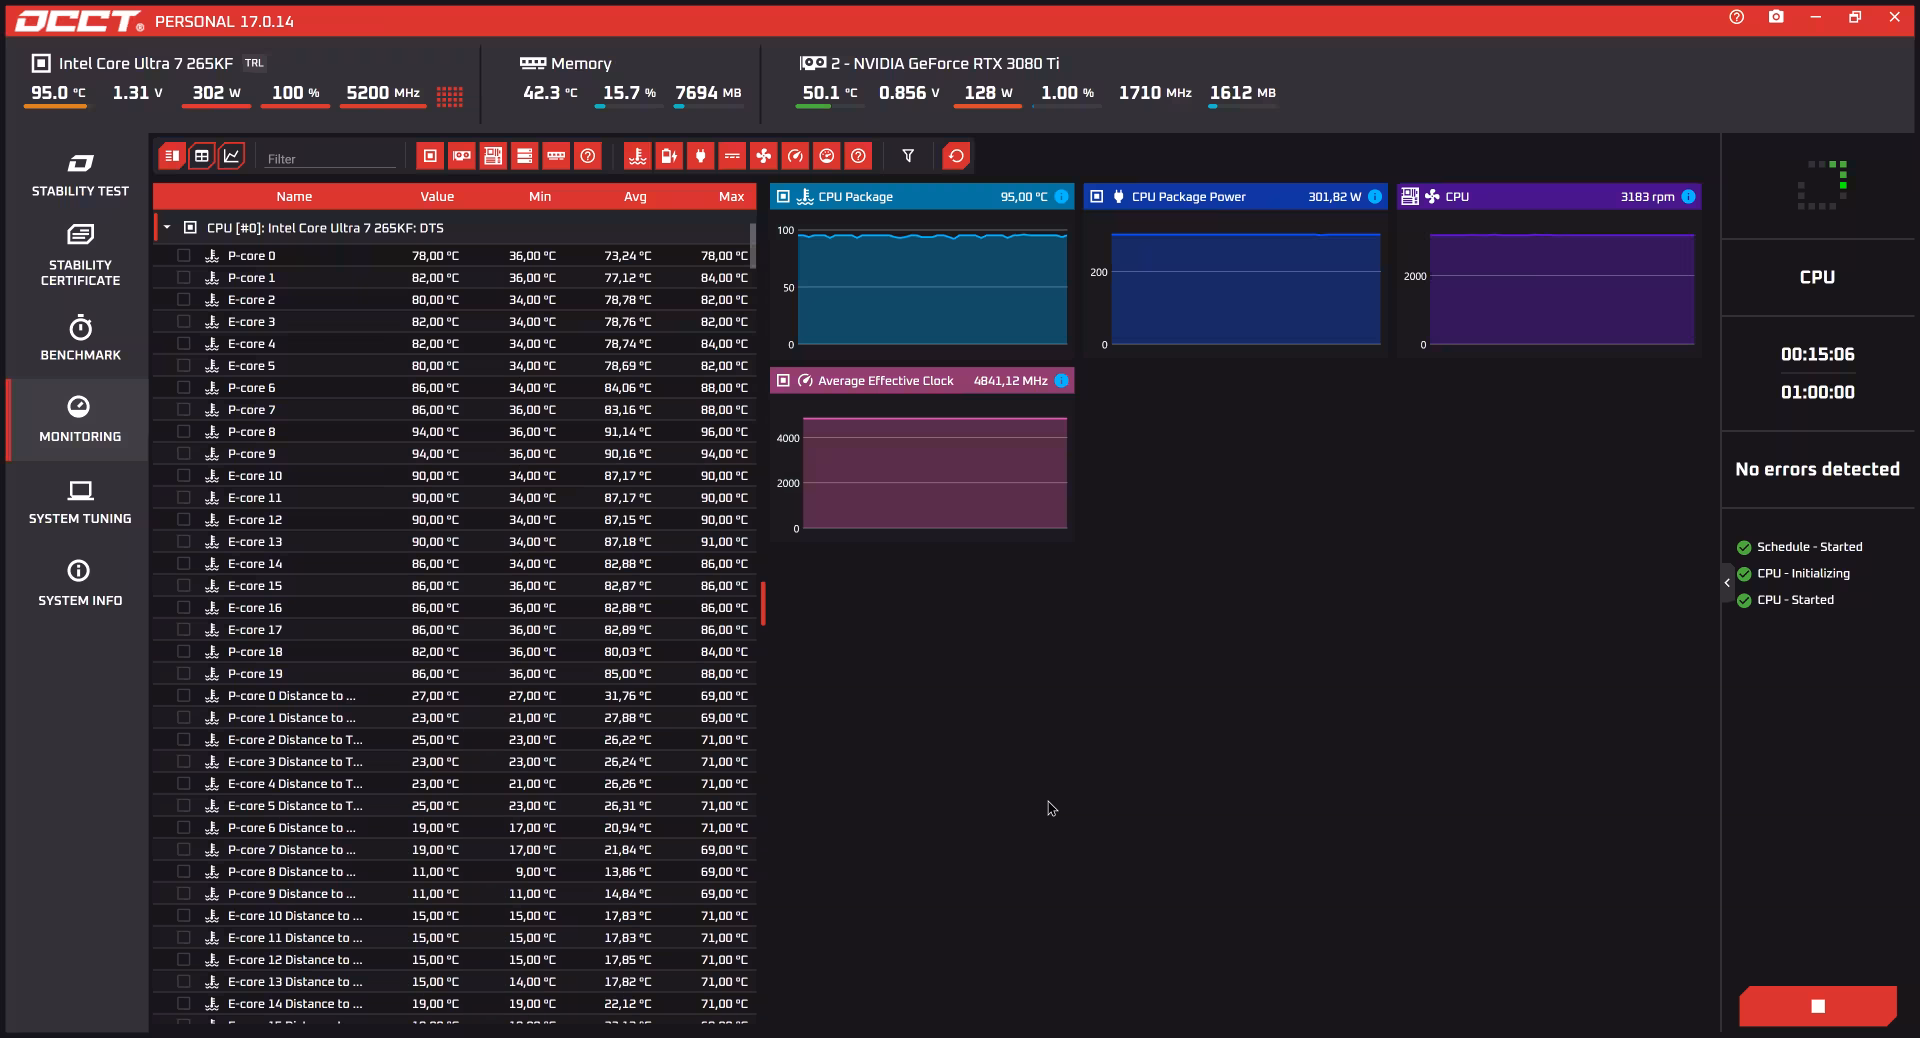
Task: Toggle the fan speed type filter
Action: pos(763,156)
